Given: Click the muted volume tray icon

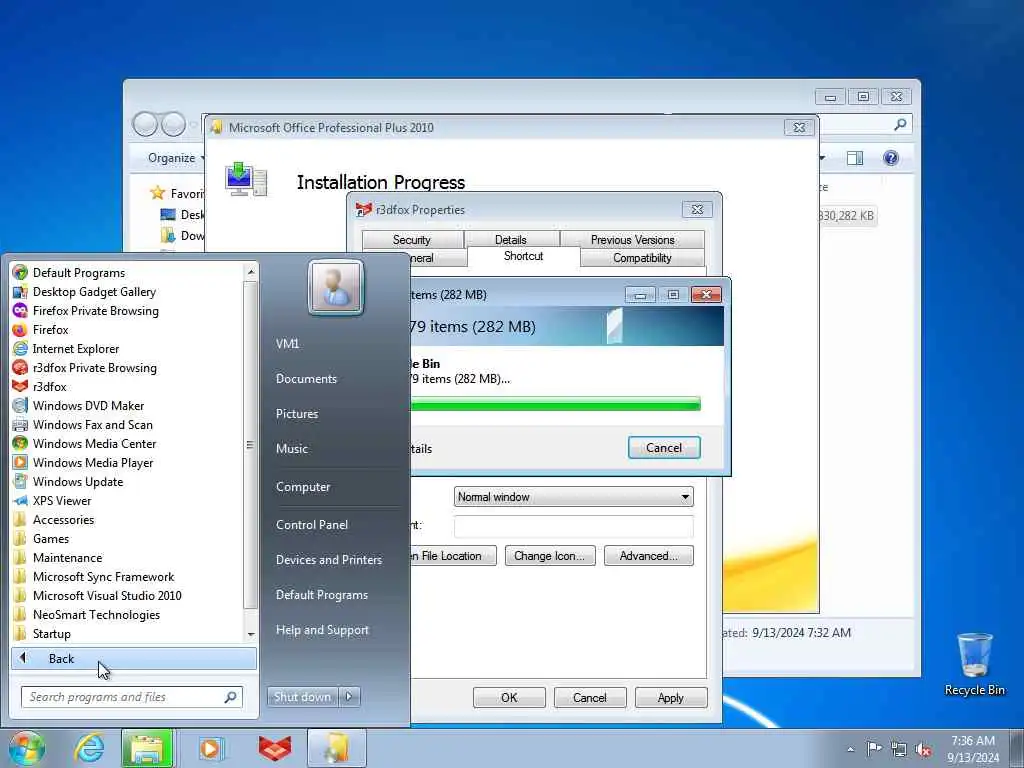Looking at the screenshot, I should pyautogui.click(x=923, y=749).
